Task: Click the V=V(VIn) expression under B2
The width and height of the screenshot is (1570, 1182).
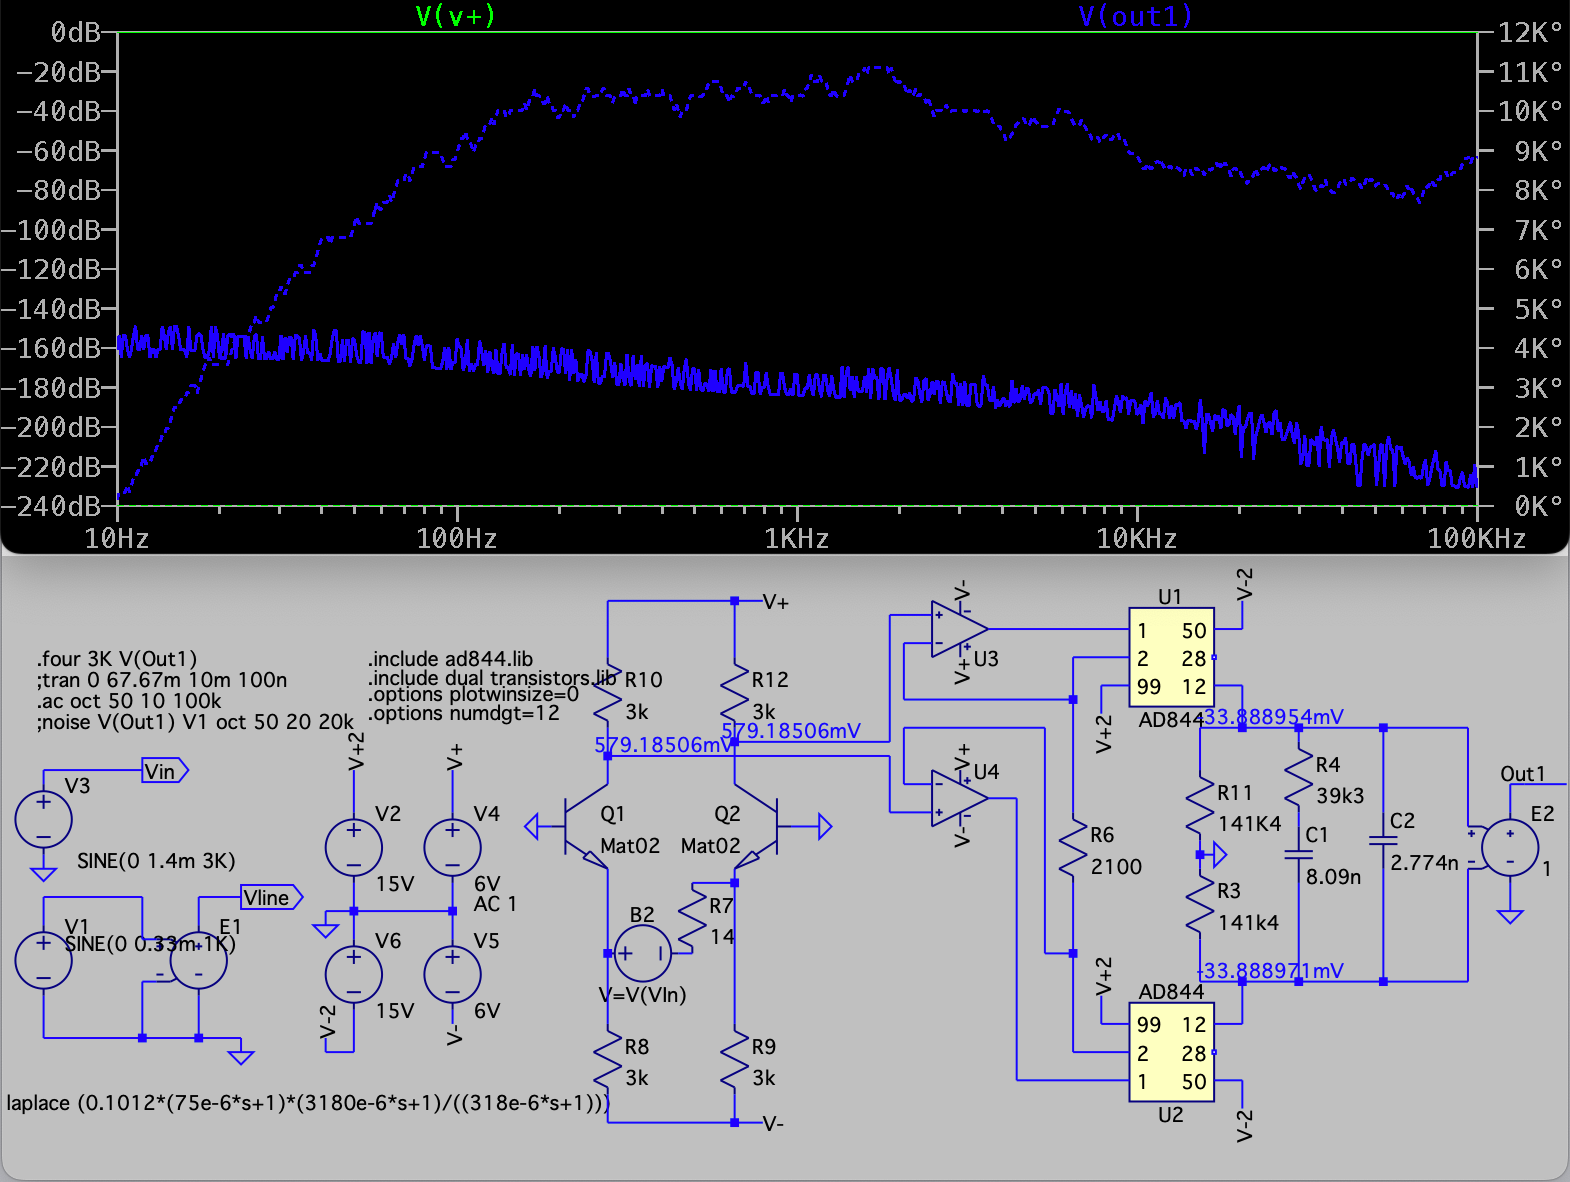Action: [642, 995]
